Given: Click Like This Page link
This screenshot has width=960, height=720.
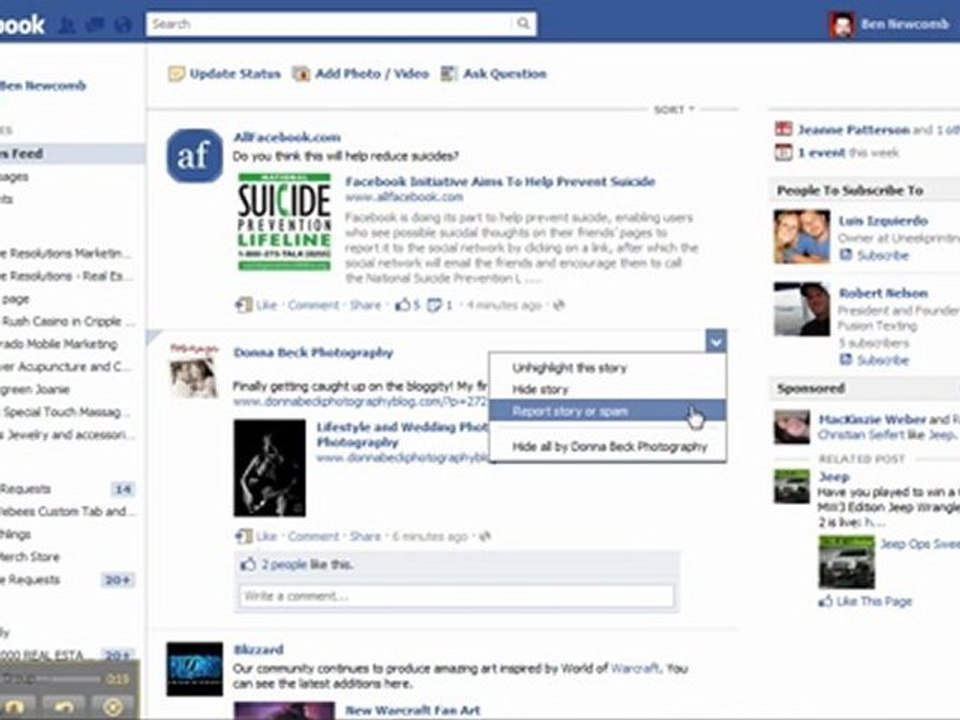Looking at the screenshot, I should pyautogui.click(x=874, y=601).
